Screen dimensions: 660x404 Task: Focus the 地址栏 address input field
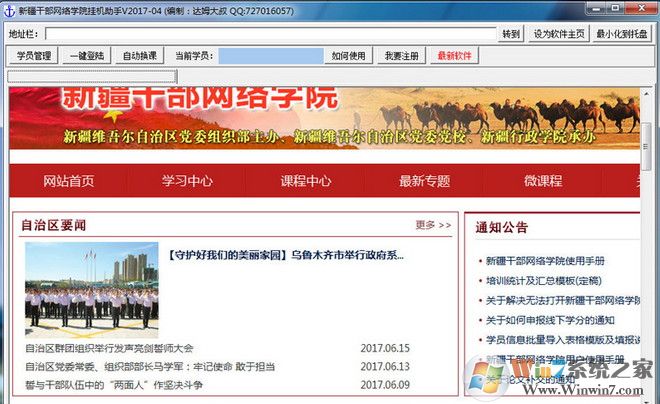tap(271, 34)
